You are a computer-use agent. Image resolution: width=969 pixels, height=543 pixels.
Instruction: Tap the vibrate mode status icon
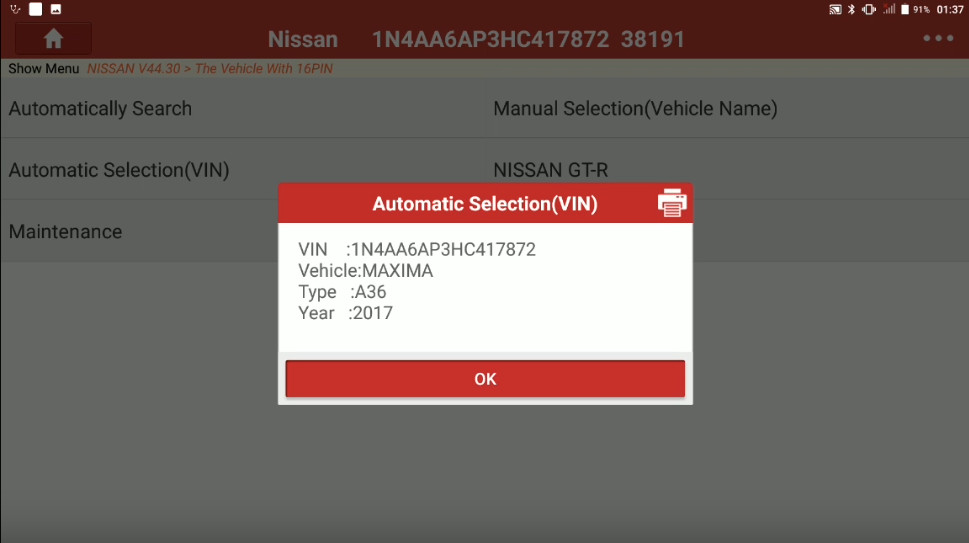pos(869,9)
